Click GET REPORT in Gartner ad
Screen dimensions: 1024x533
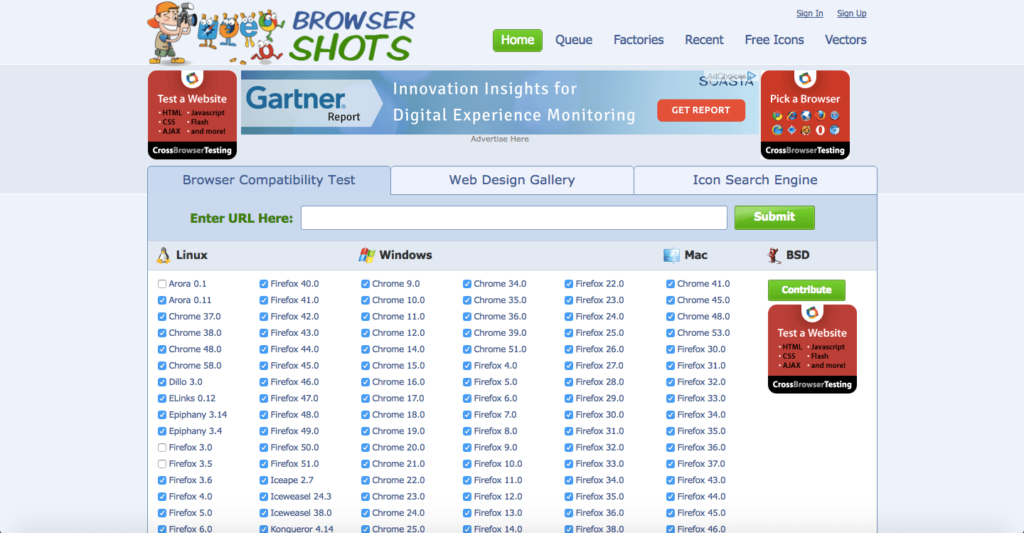700,110
